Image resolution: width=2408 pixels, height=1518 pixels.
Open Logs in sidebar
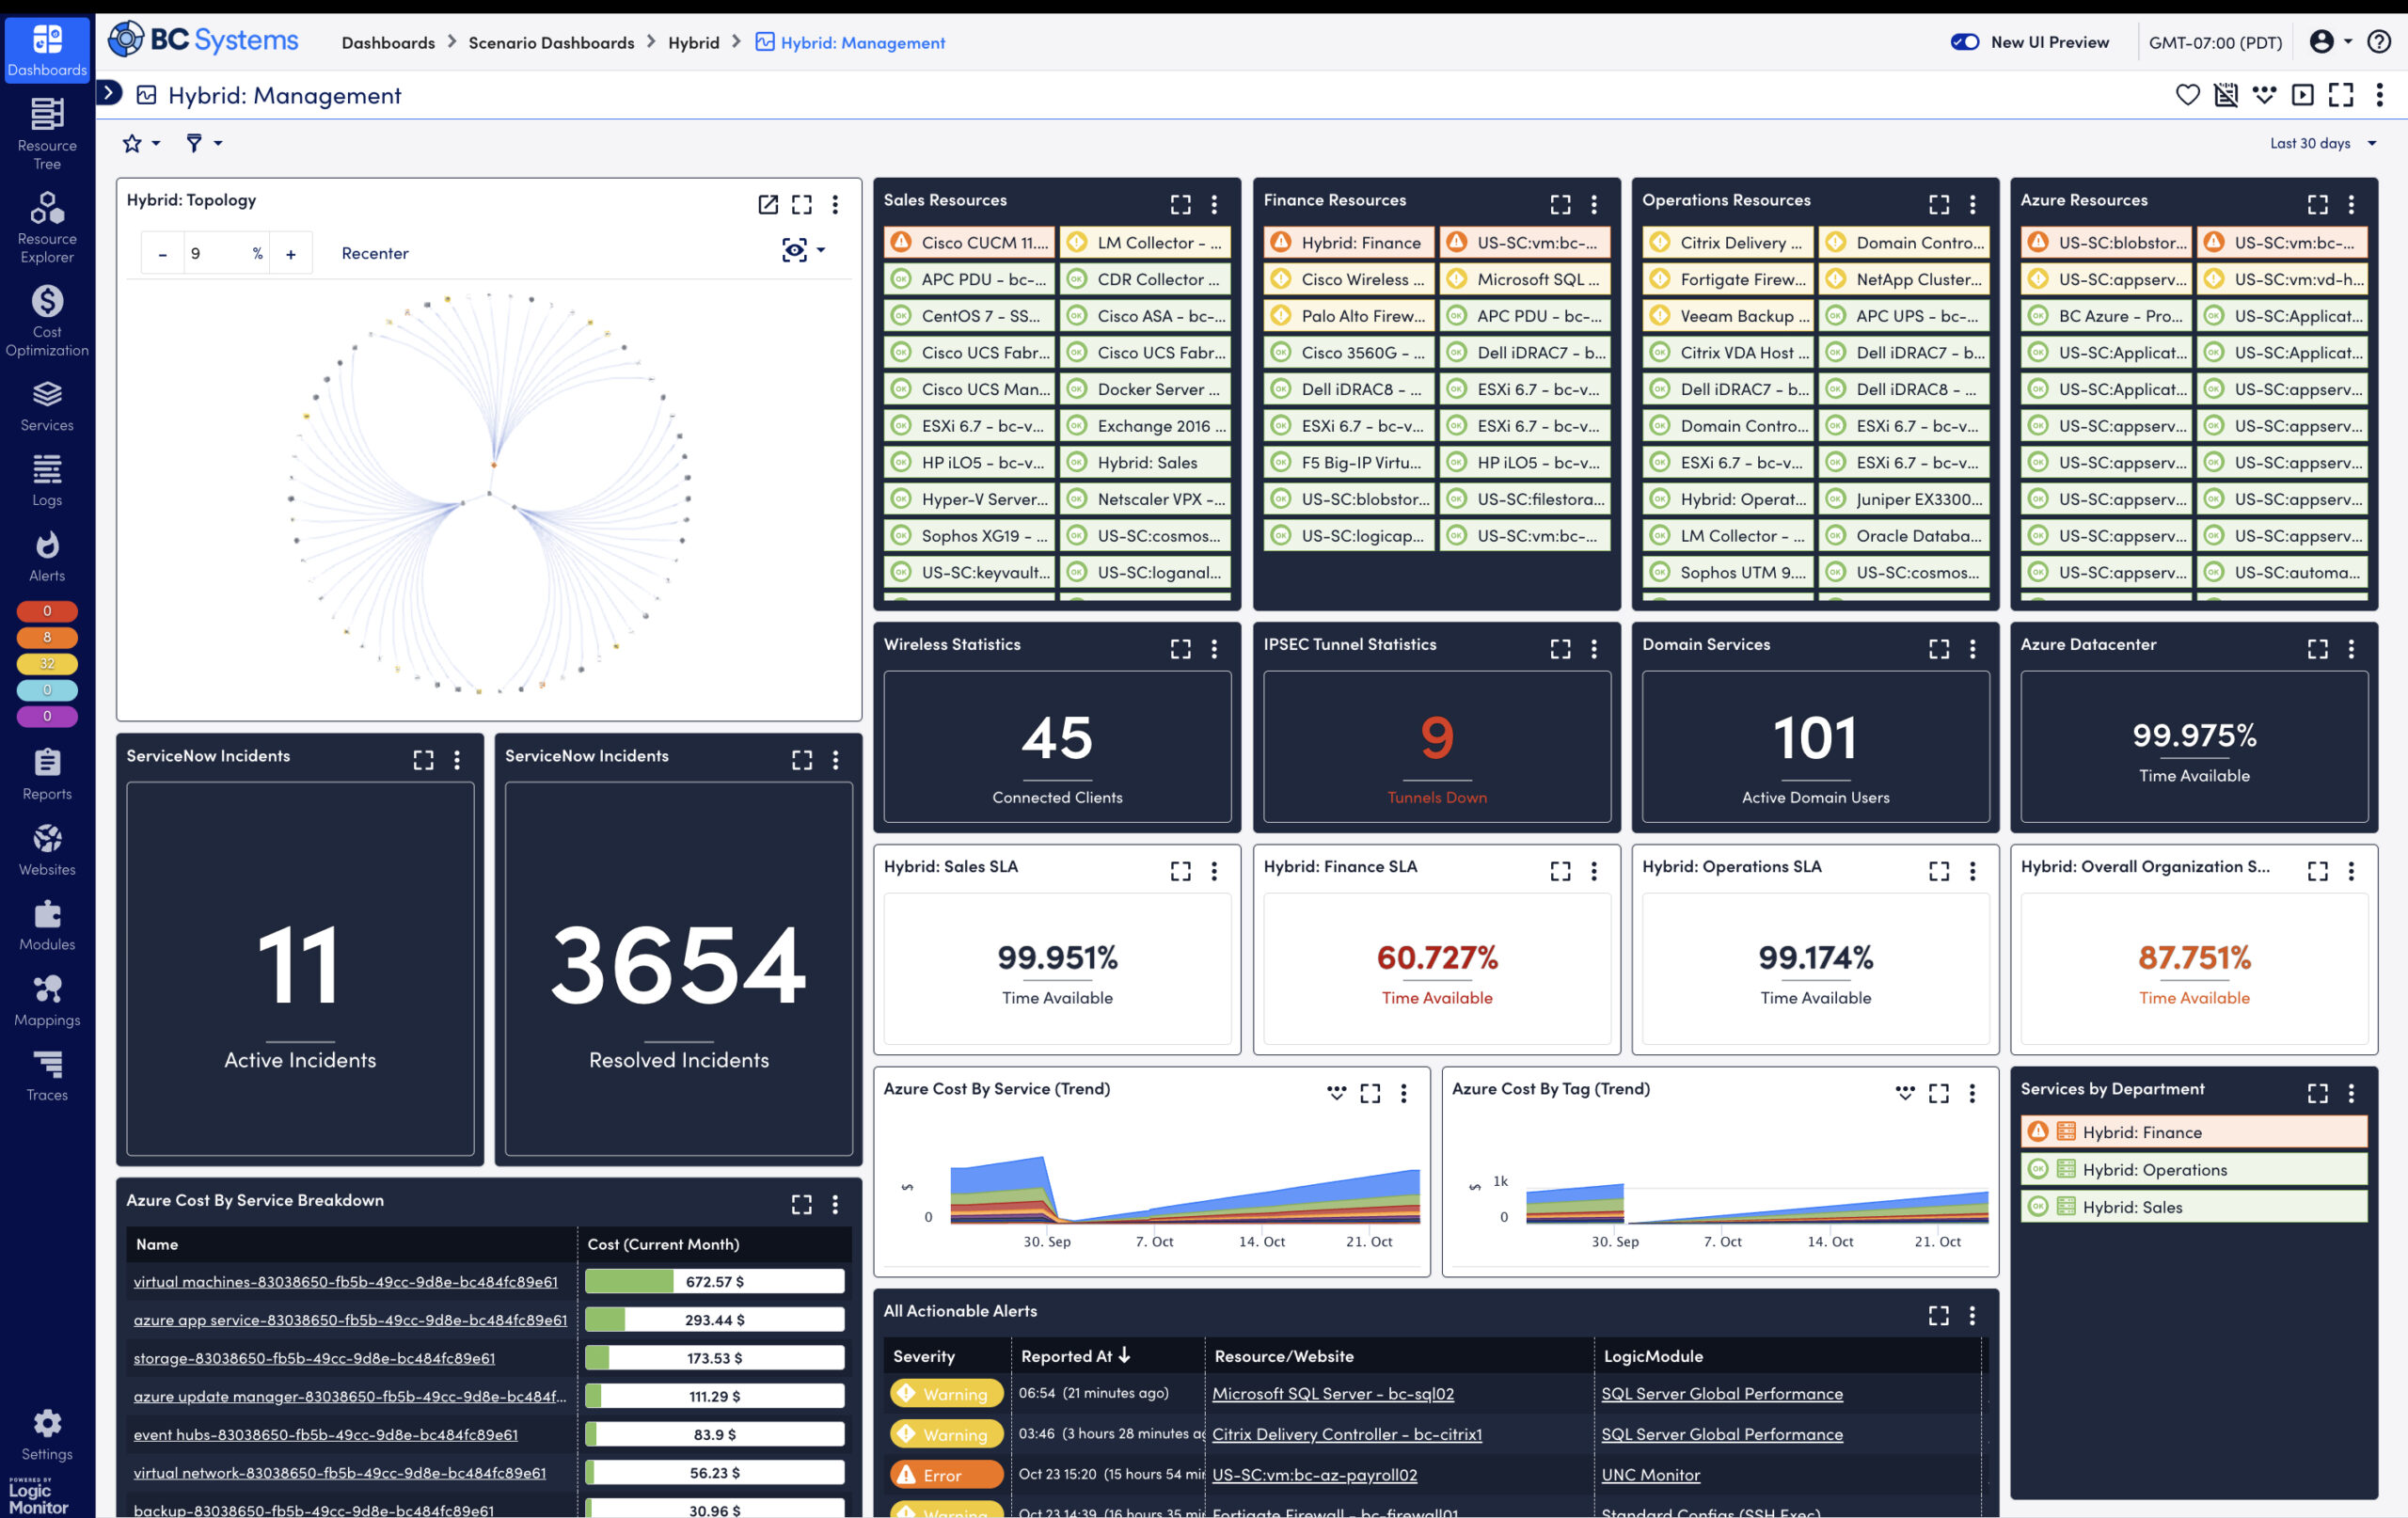pos(47,480)
